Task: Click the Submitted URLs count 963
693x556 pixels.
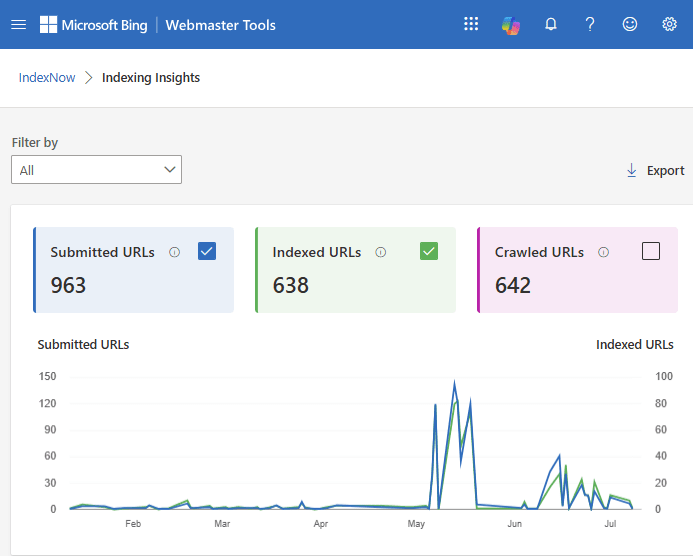Action: (x=68, y=285)
